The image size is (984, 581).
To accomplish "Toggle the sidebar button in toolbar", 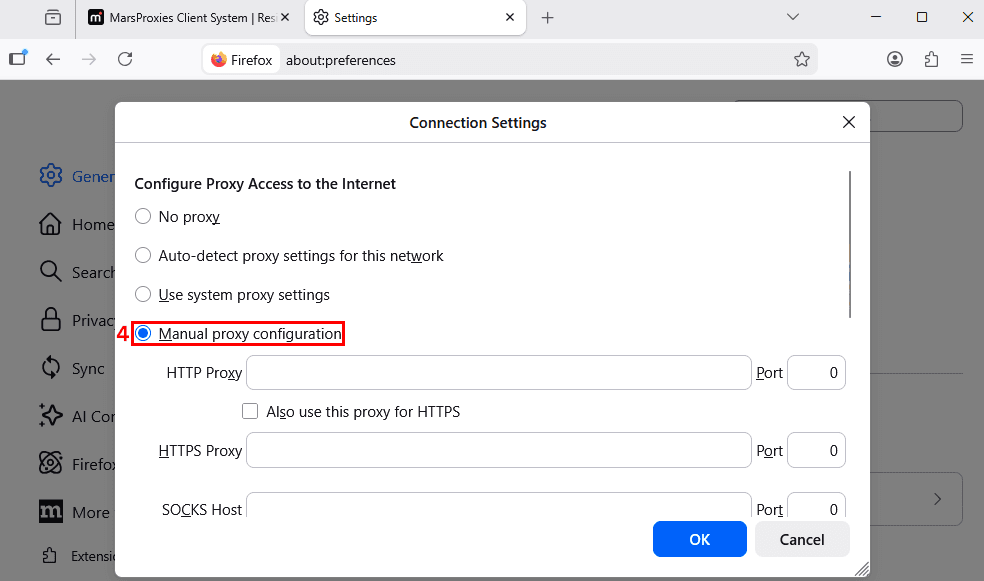I will (18, 58).
